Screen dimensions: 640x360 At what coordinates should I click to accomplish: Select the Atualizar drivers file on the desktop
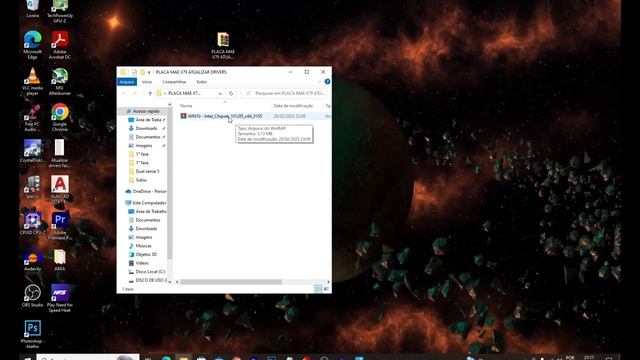click(60, 153)
